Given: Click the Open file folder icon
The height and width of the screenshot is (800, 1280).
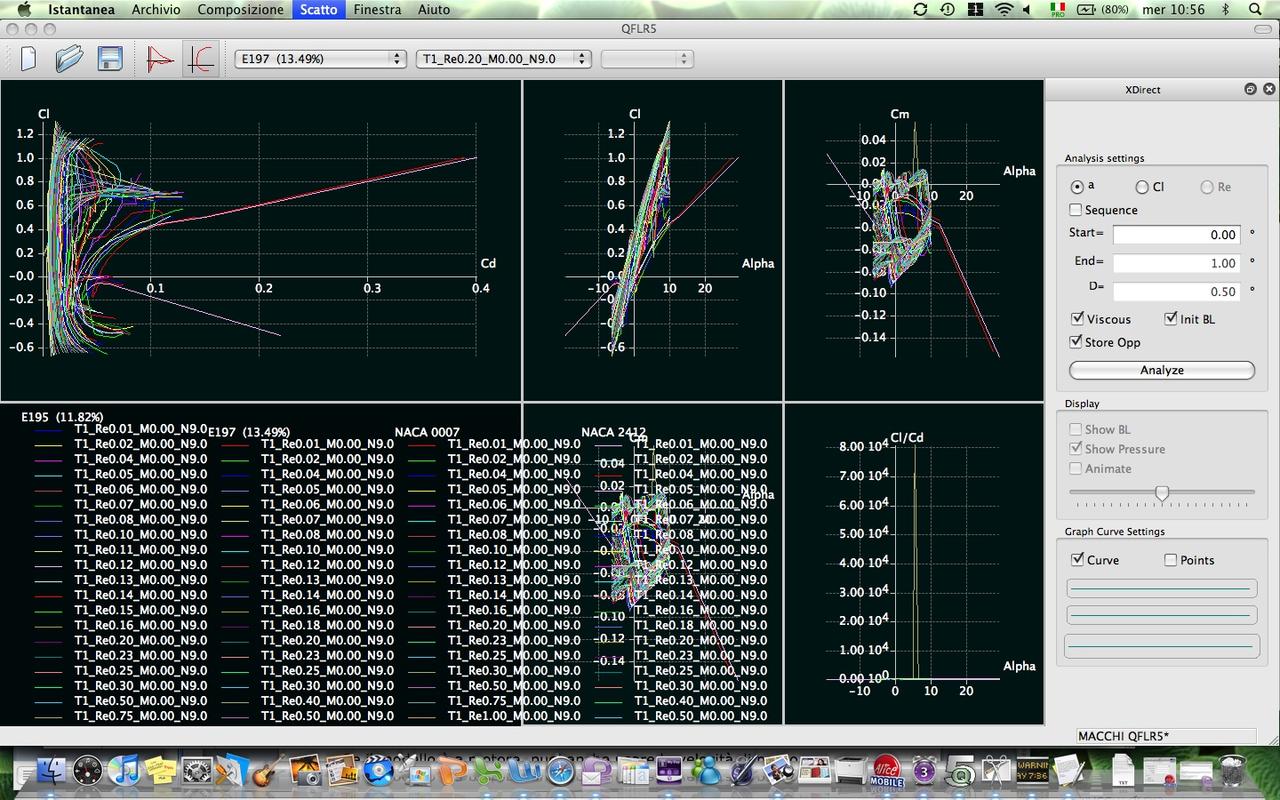Looking at the screenshot, I should point(69,59).
